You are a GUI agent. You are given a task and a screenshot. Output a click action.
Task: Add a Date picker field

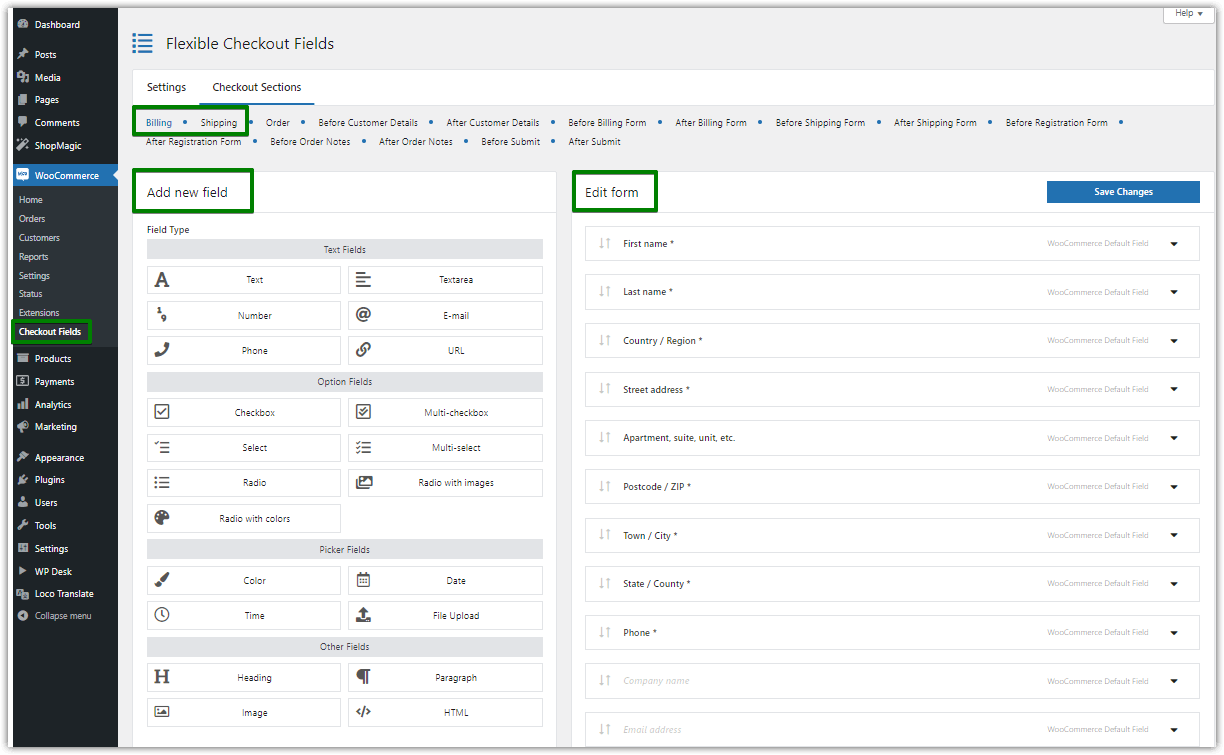coord(445,580)
